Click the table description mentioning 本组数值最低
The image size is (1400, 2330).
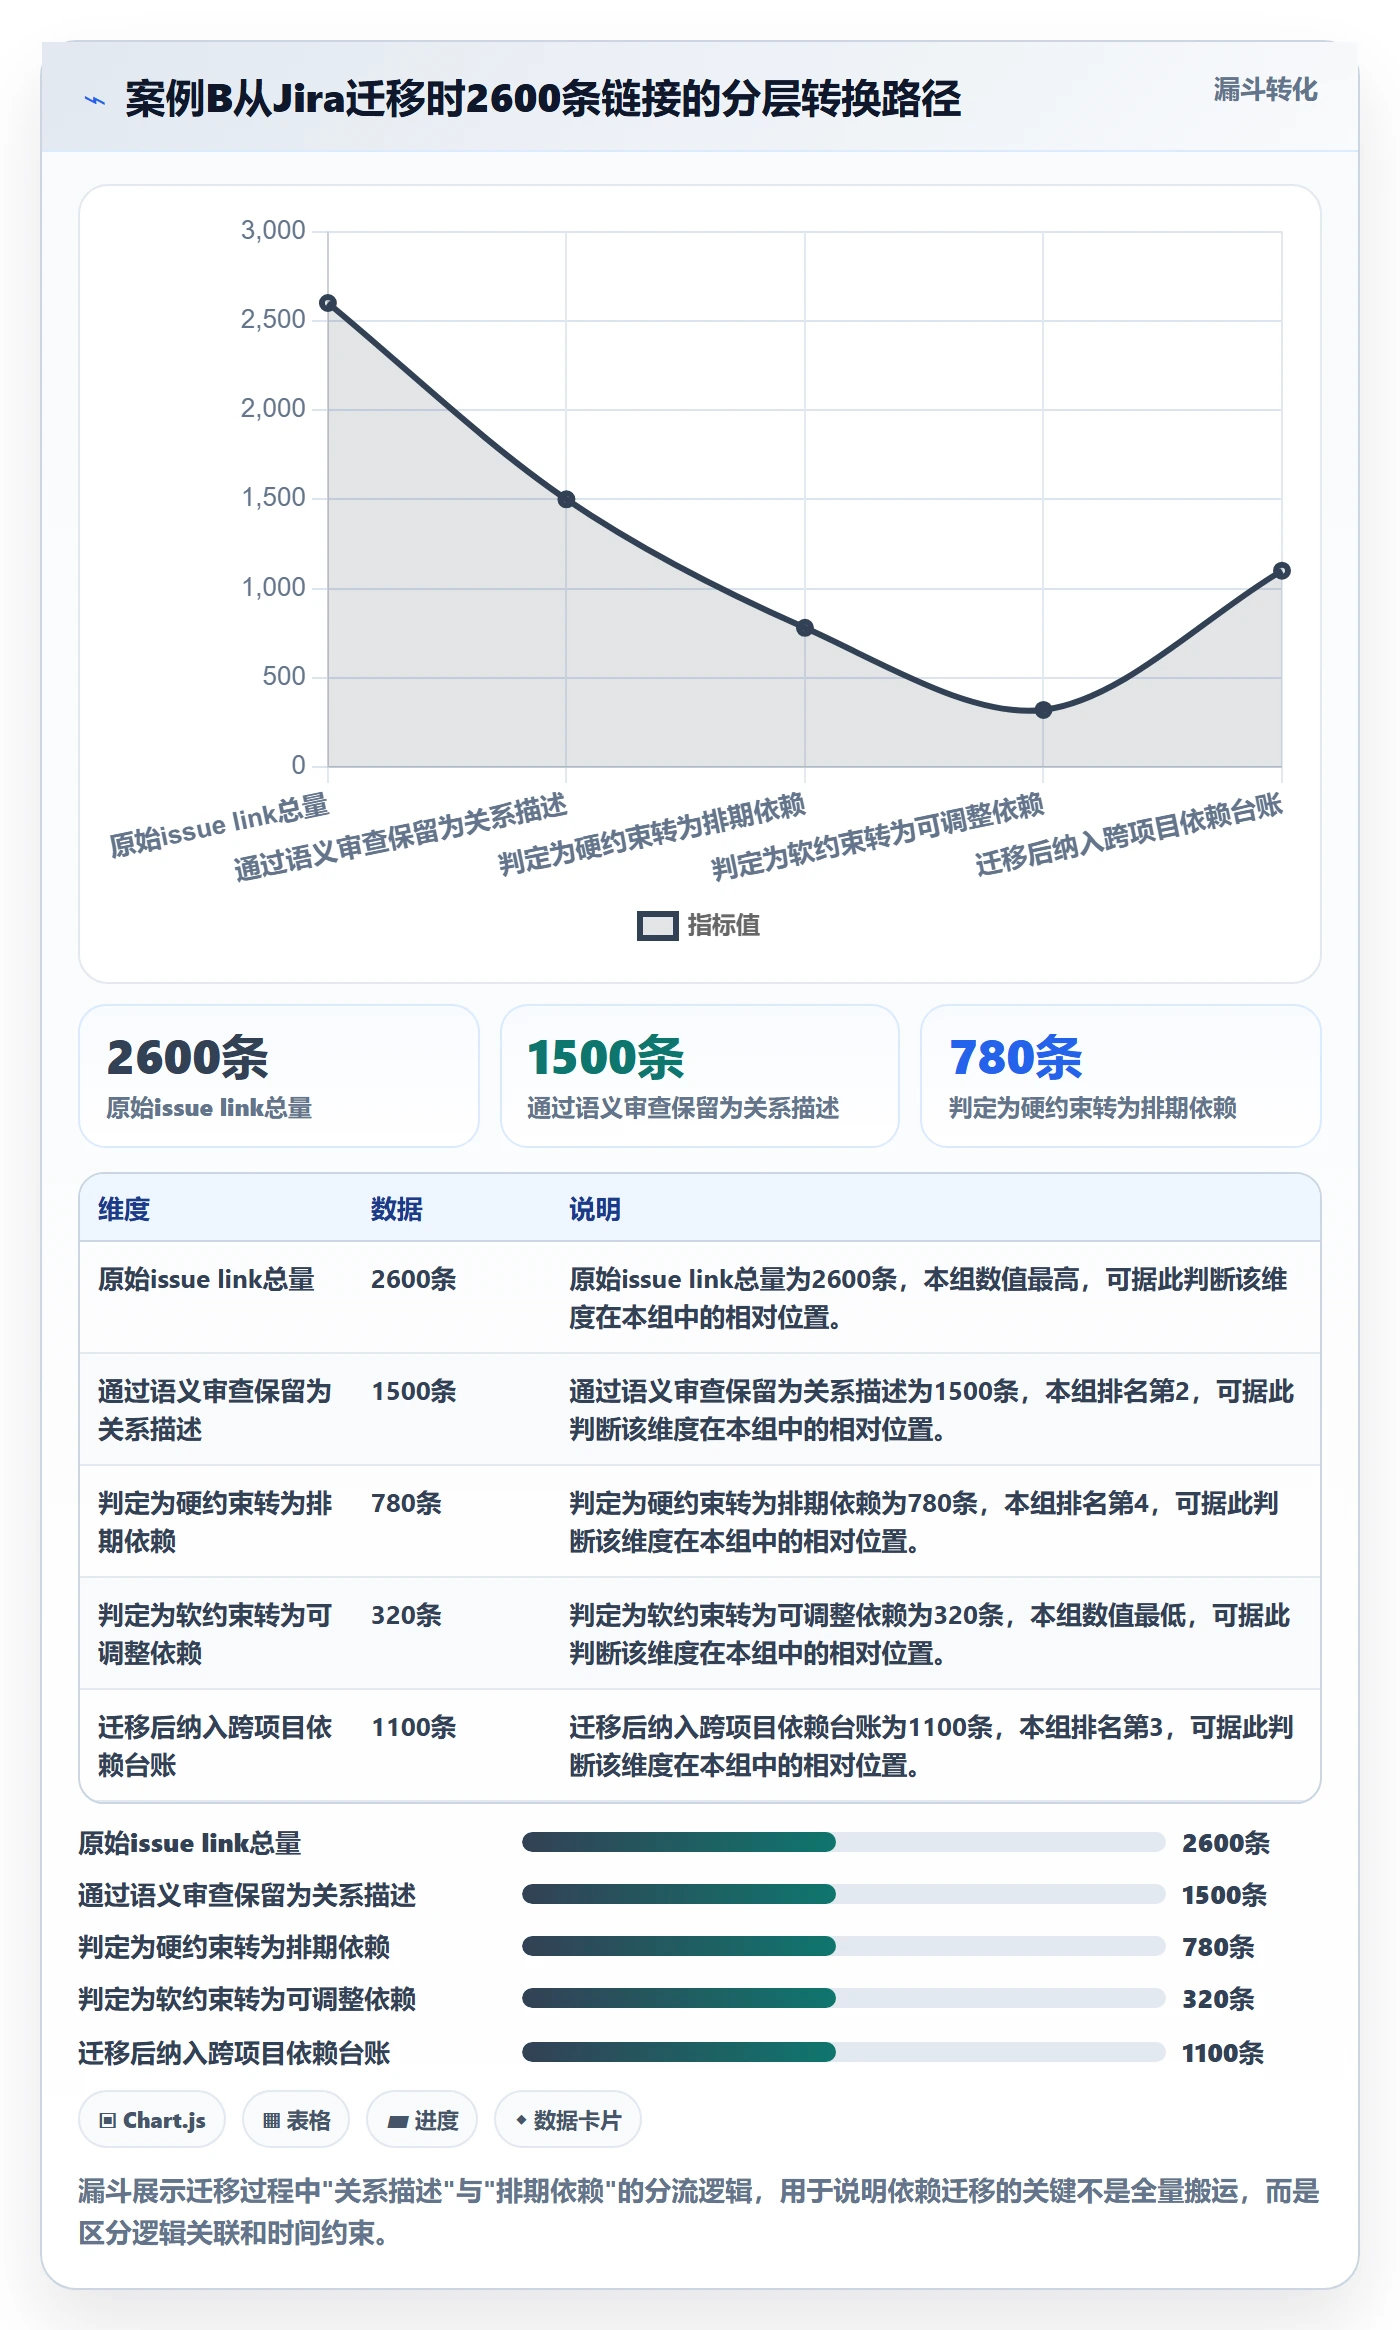(930, 1634)
